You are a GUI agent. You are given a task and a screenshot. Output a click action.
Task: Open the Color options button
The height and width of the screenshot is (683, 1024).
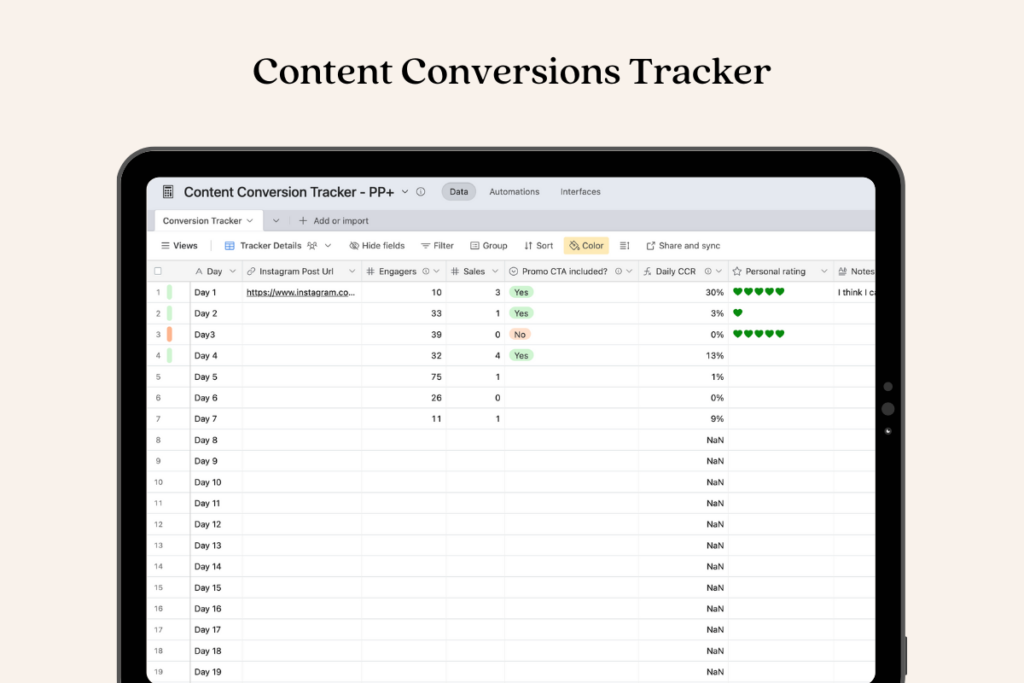pyautogui.click(x=586, y=246)
